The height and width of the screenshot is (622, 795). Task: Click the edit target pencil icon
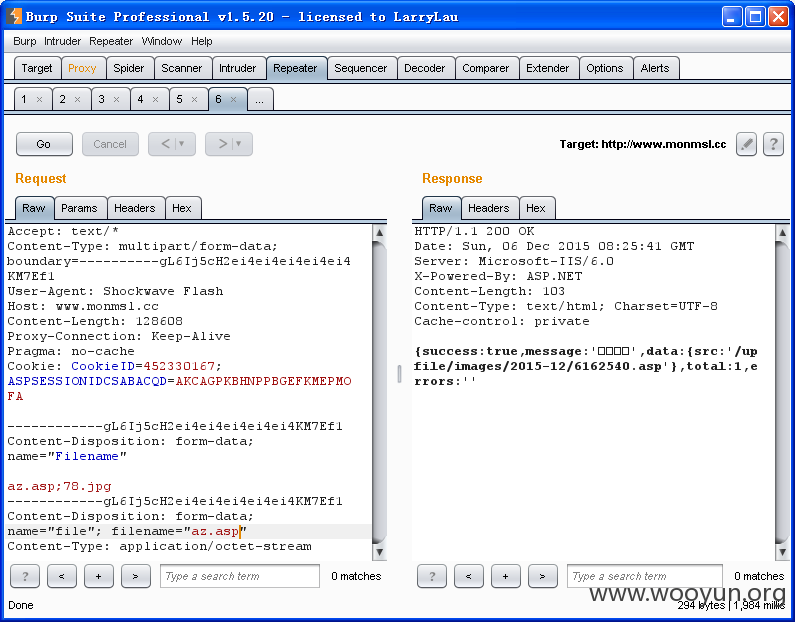[x=746, y=144]
